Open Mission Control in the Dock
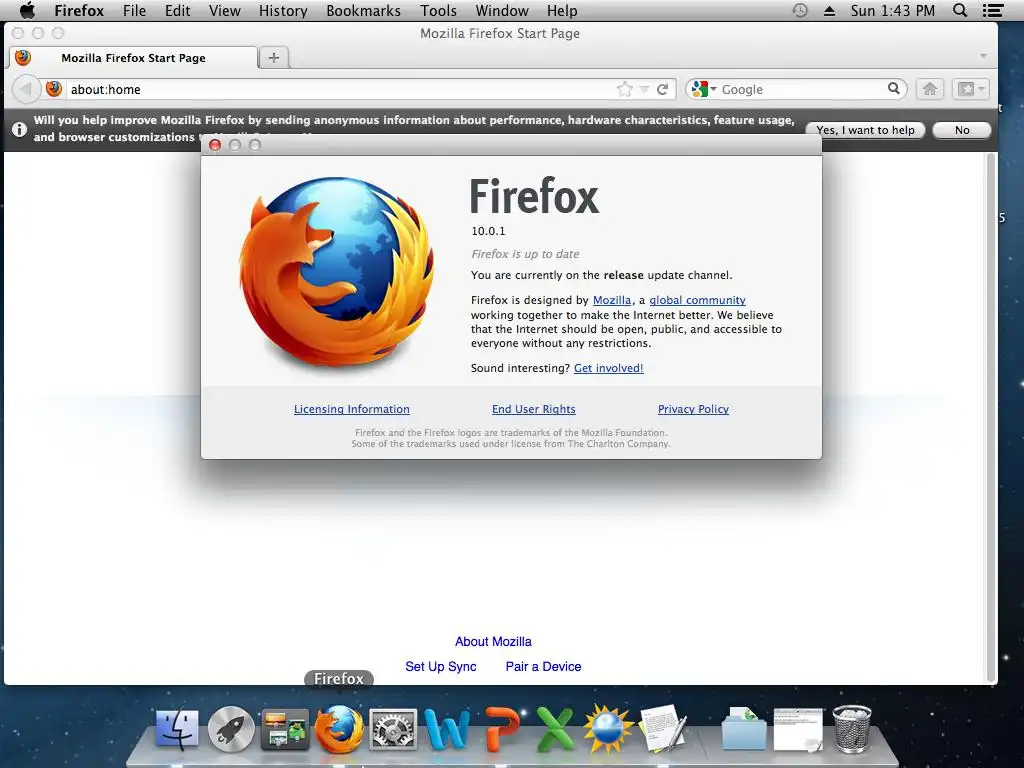The width and height of the screenshot is (1024, 768). click(x=285, y=729)
